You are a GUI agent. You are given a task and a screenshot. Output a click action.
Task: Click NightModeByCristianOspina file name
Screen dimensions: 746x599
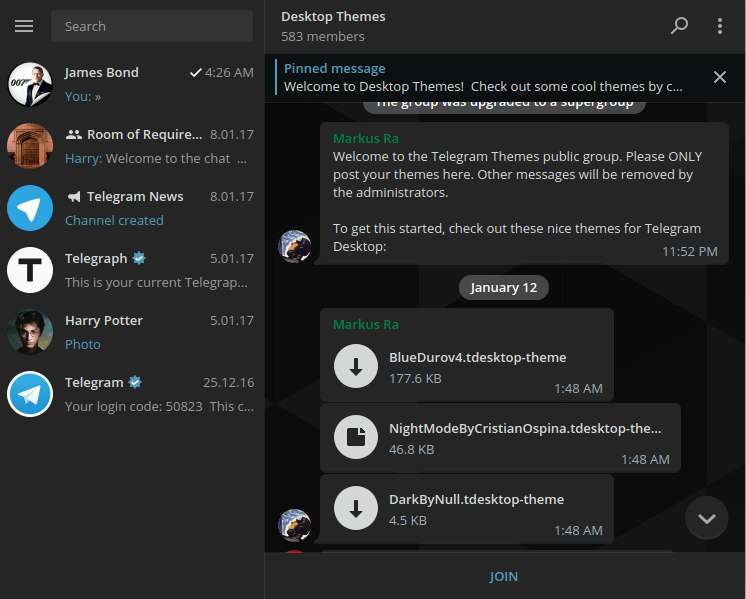(x=525, y=429)
